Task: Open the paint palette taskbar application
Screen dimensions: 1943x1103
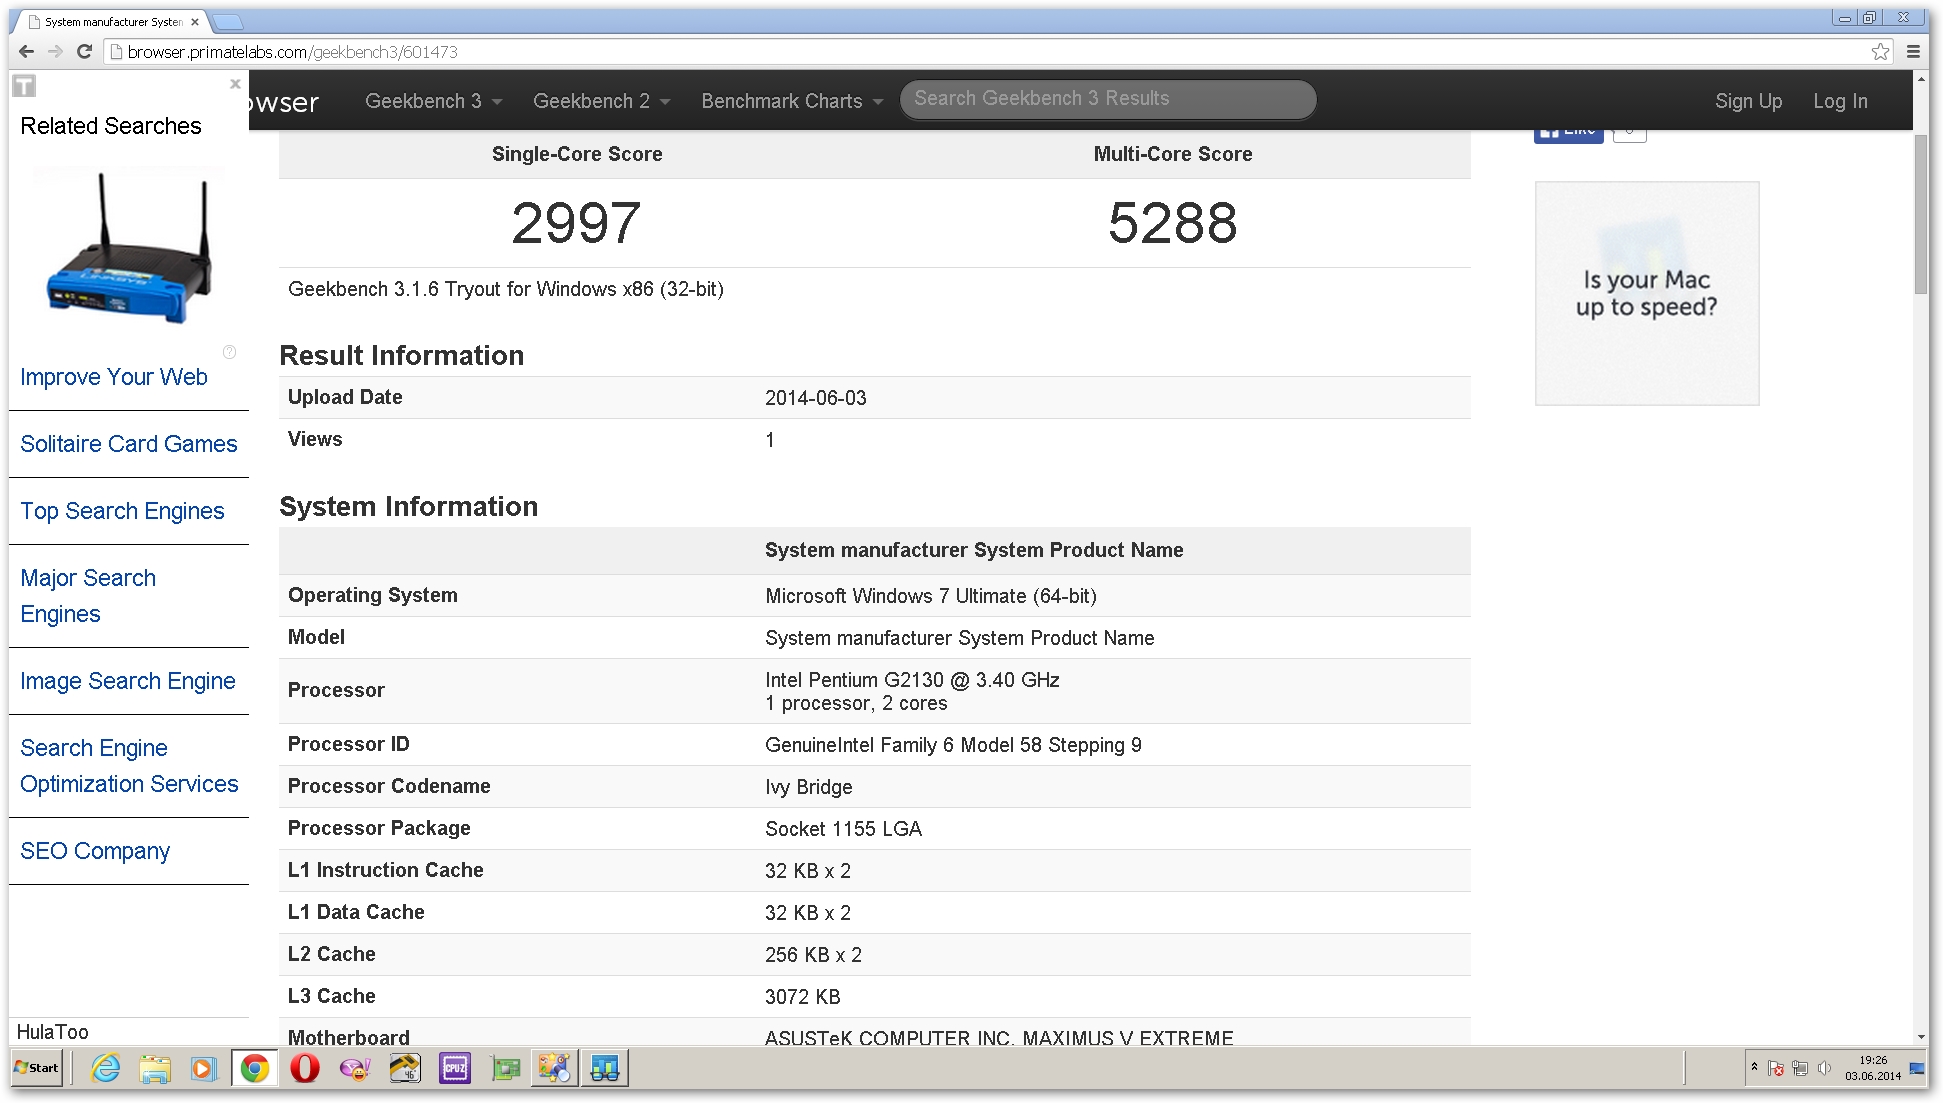Action: pos(554,1069)
